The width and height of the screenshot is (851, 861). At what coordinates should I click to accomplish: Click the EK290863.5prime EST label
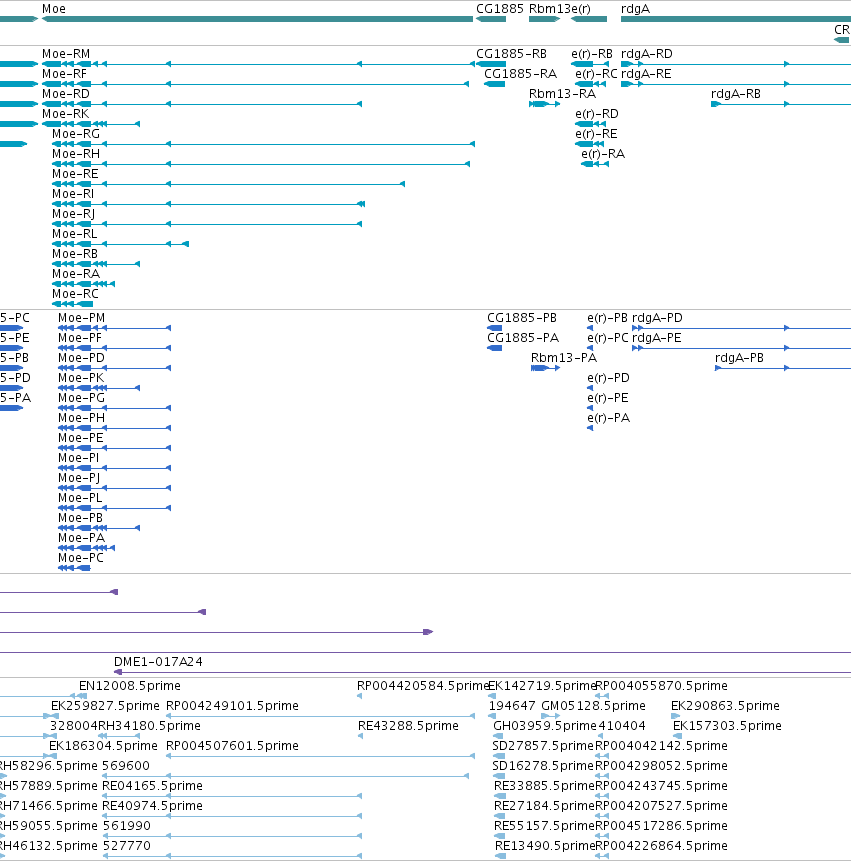click(x=725, y=706)
